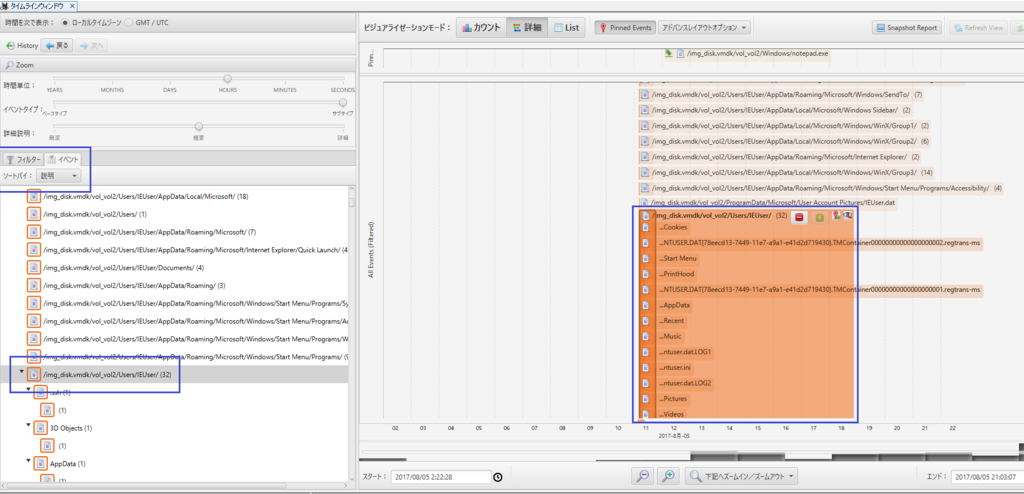Click the red minus collapse icon on IEUser/ (32) cluster
This screenshot has width=1024, height=494.
click(x=799, y=217)
